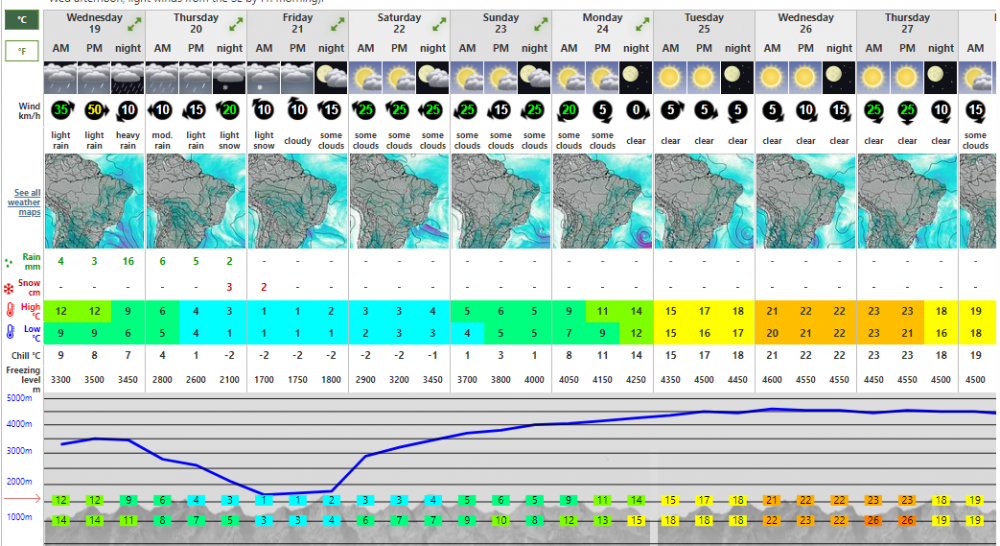Screen dimensions: 1000x546
Task: Open the Tuesday 25 weather map thumbnail
Action: 704,201
